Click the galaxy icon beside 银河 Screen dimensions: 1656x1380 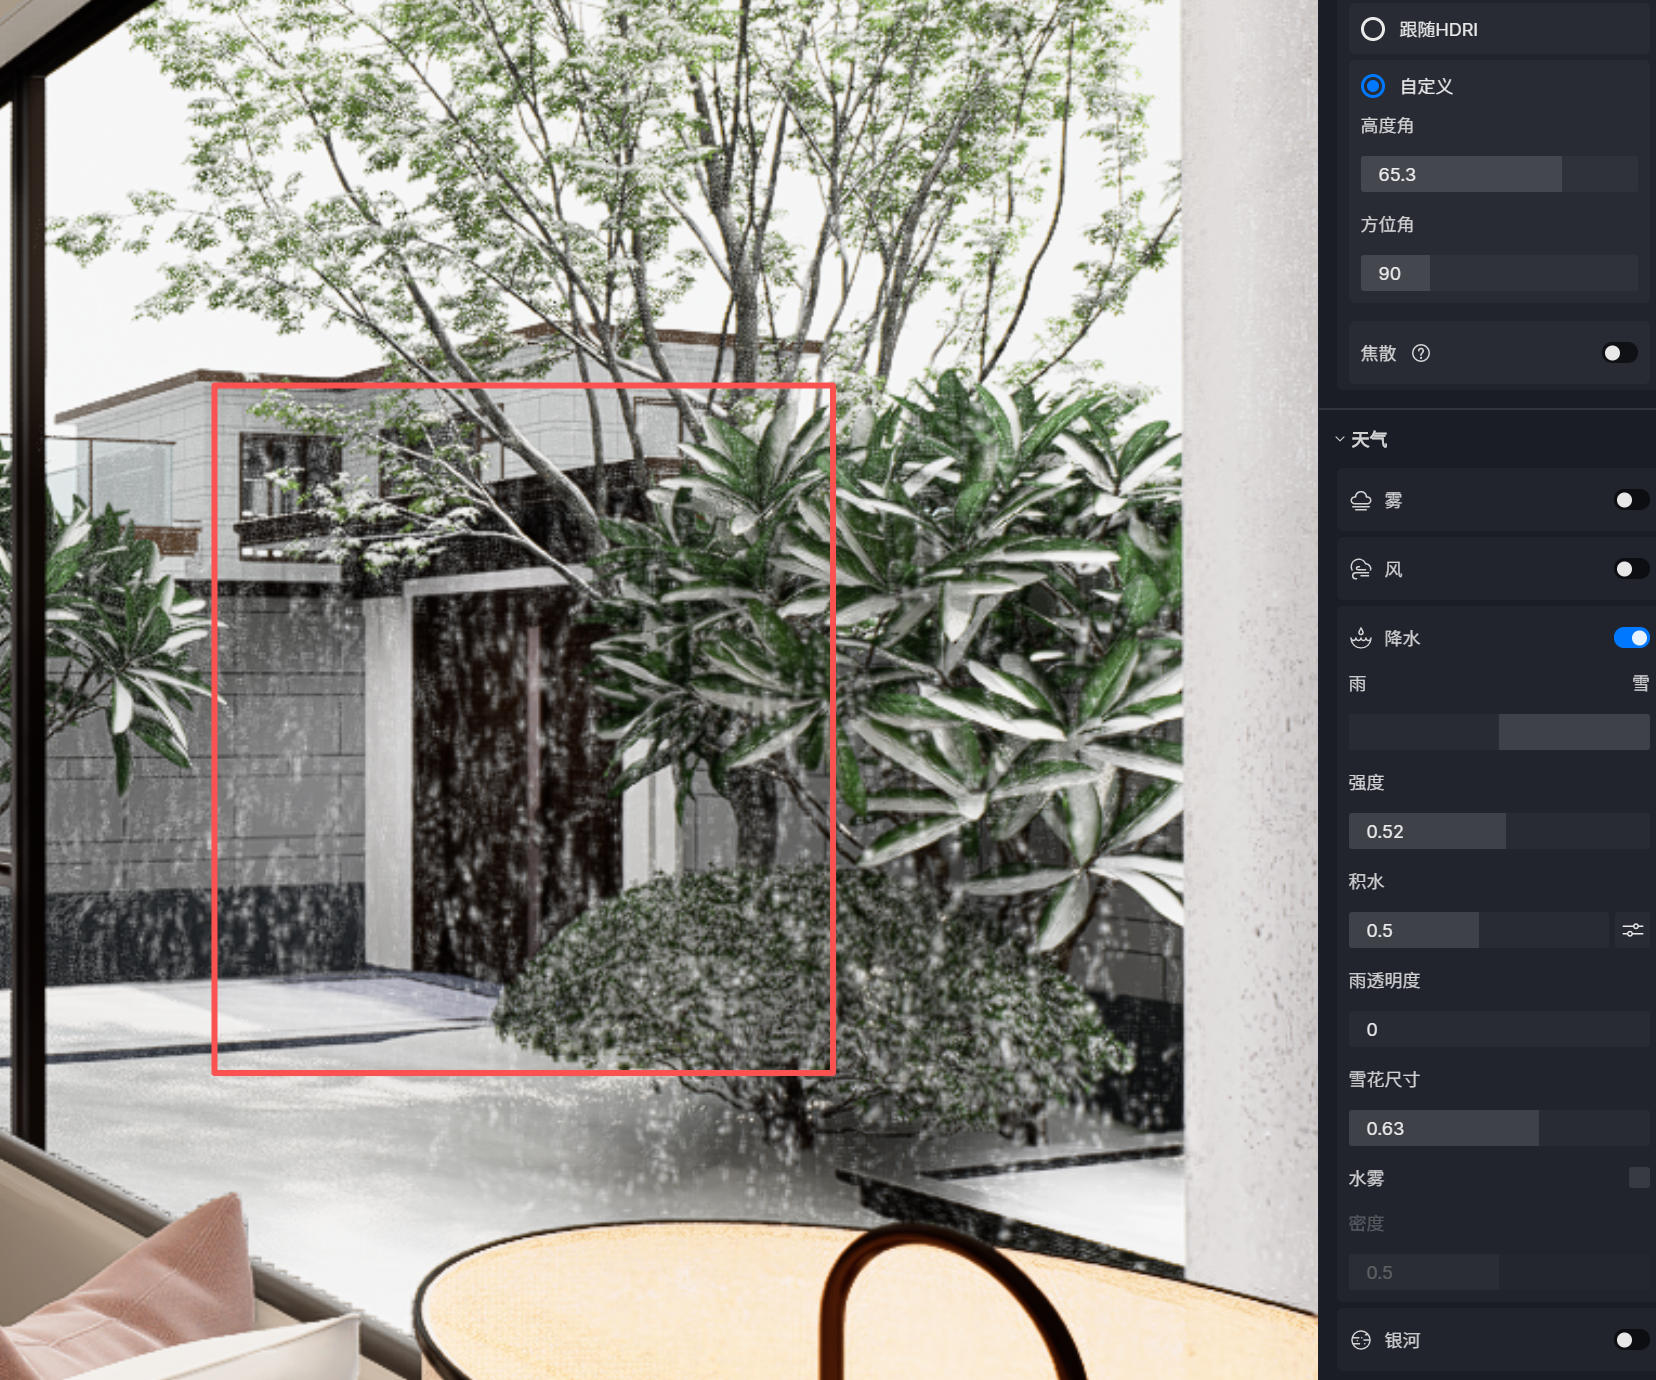tap(1361, 1340)
